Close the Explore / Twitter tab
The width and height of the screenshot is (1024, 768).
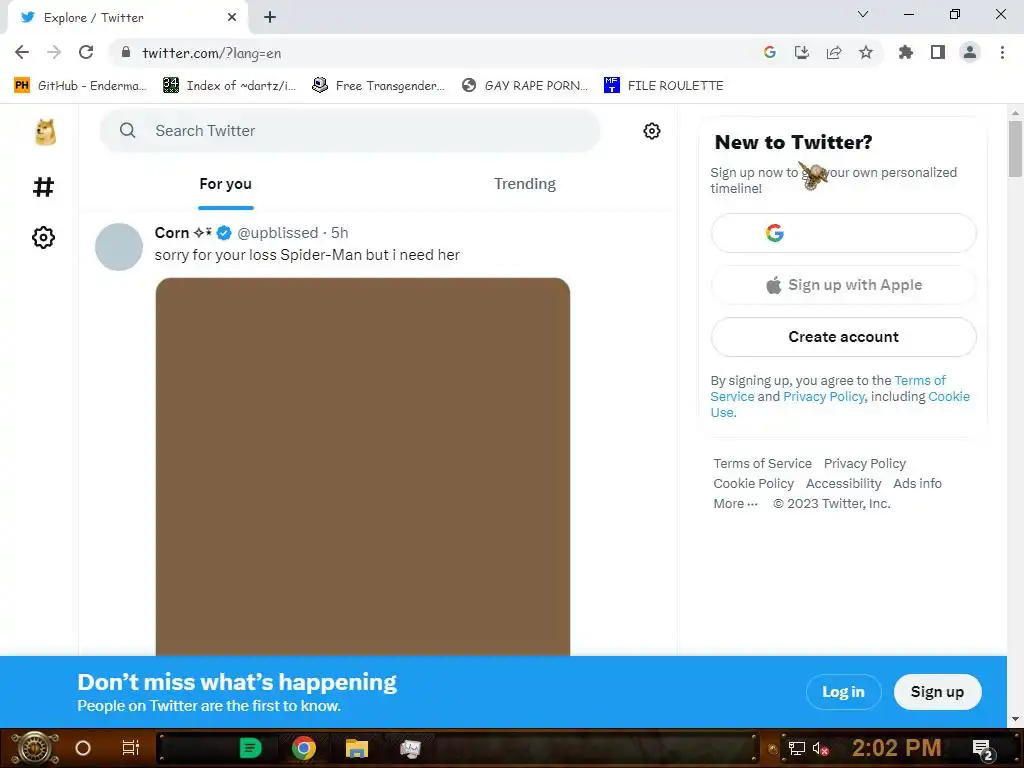(232, 18)
